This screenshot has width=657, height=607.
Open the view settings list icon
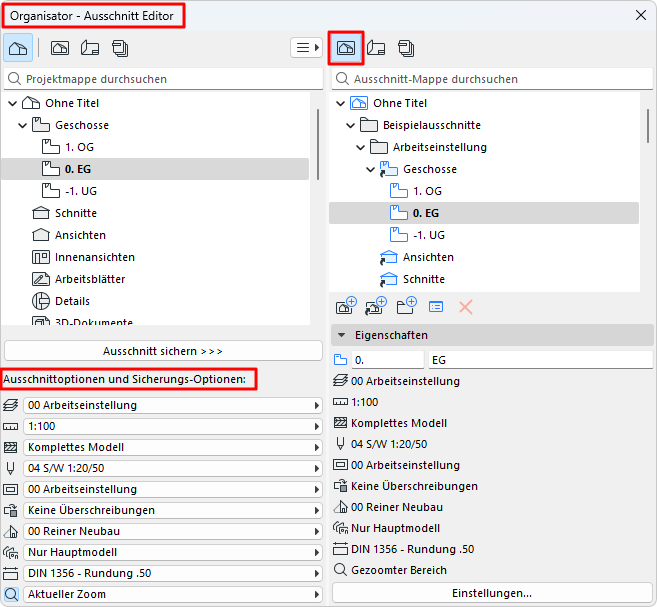click(436, 307)
